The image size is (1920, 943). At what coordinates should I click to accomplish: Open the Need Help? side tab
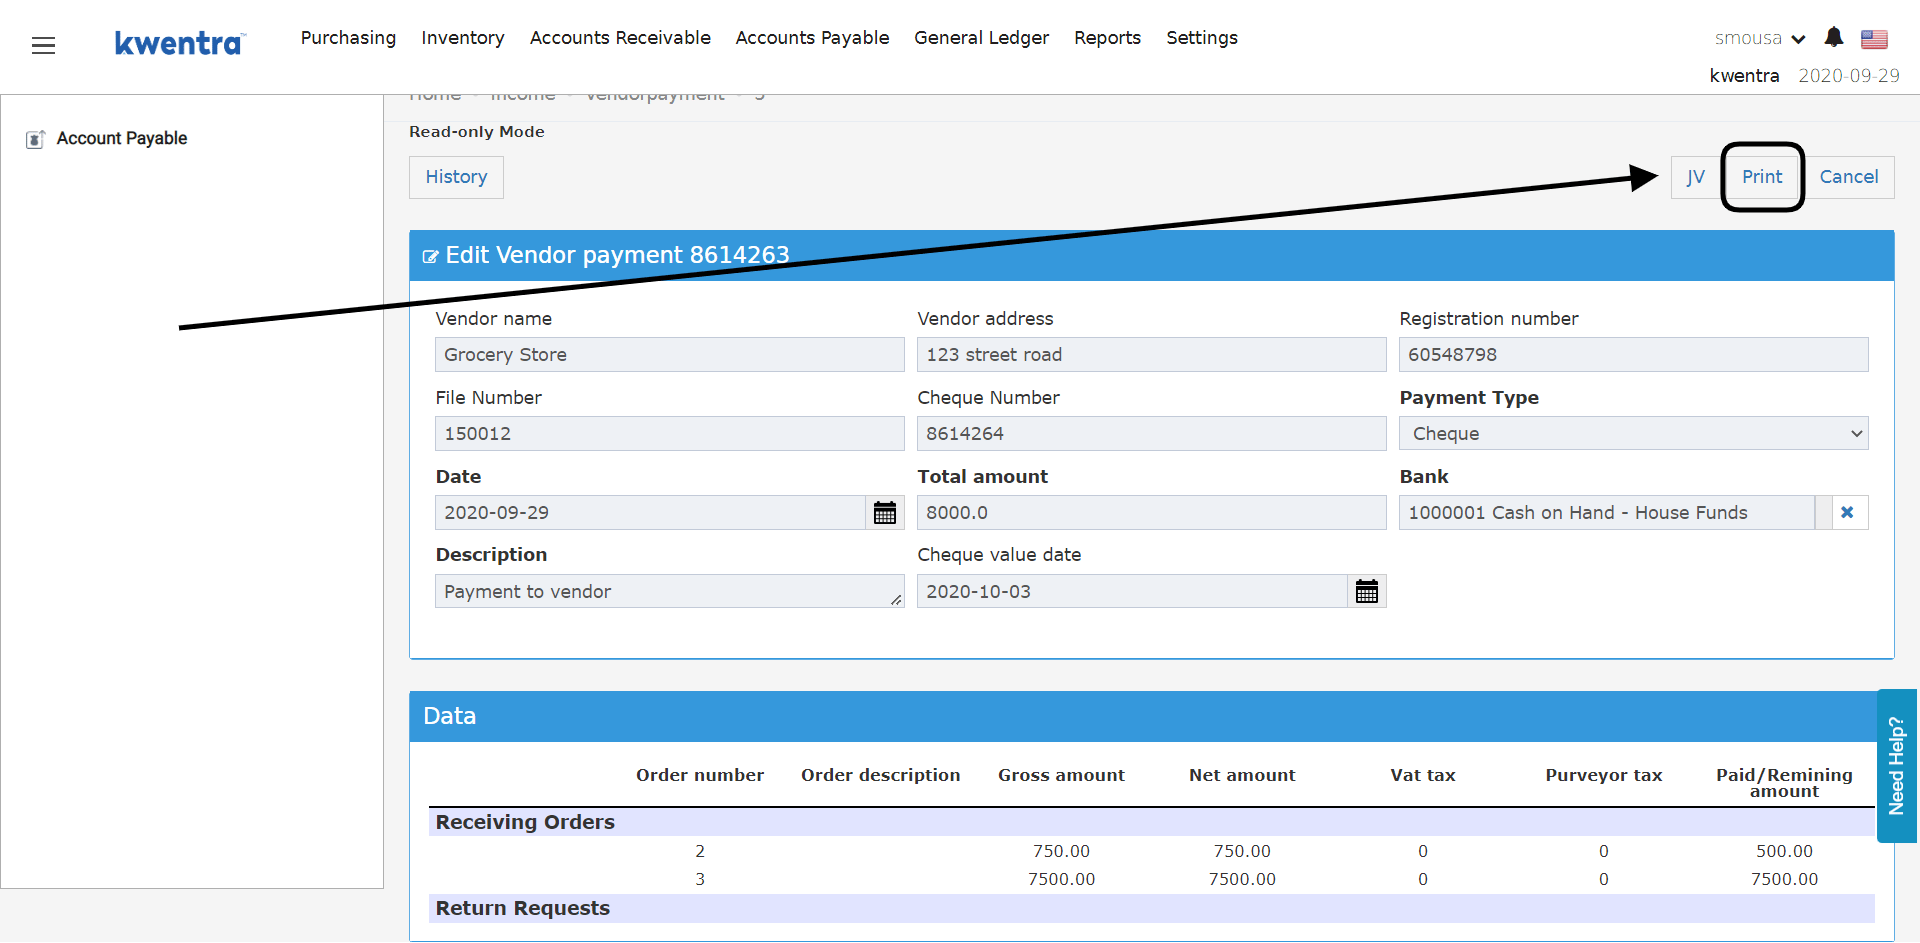1897,766
